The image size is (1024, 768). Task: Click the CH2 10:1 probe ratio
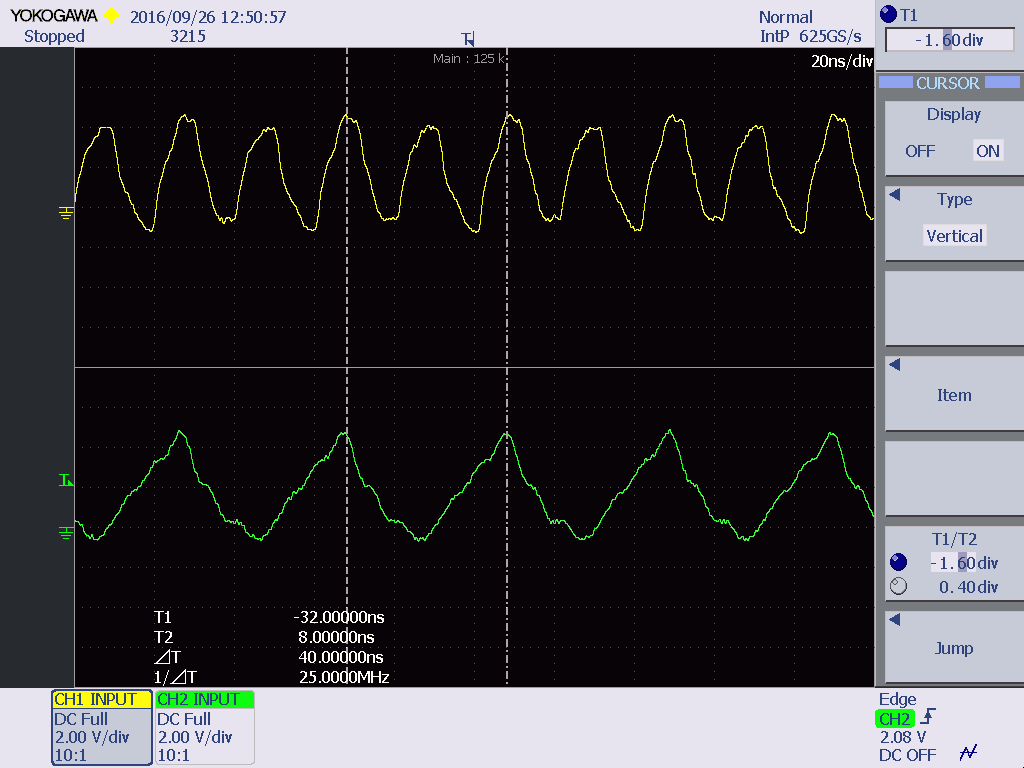pos(174,756)
